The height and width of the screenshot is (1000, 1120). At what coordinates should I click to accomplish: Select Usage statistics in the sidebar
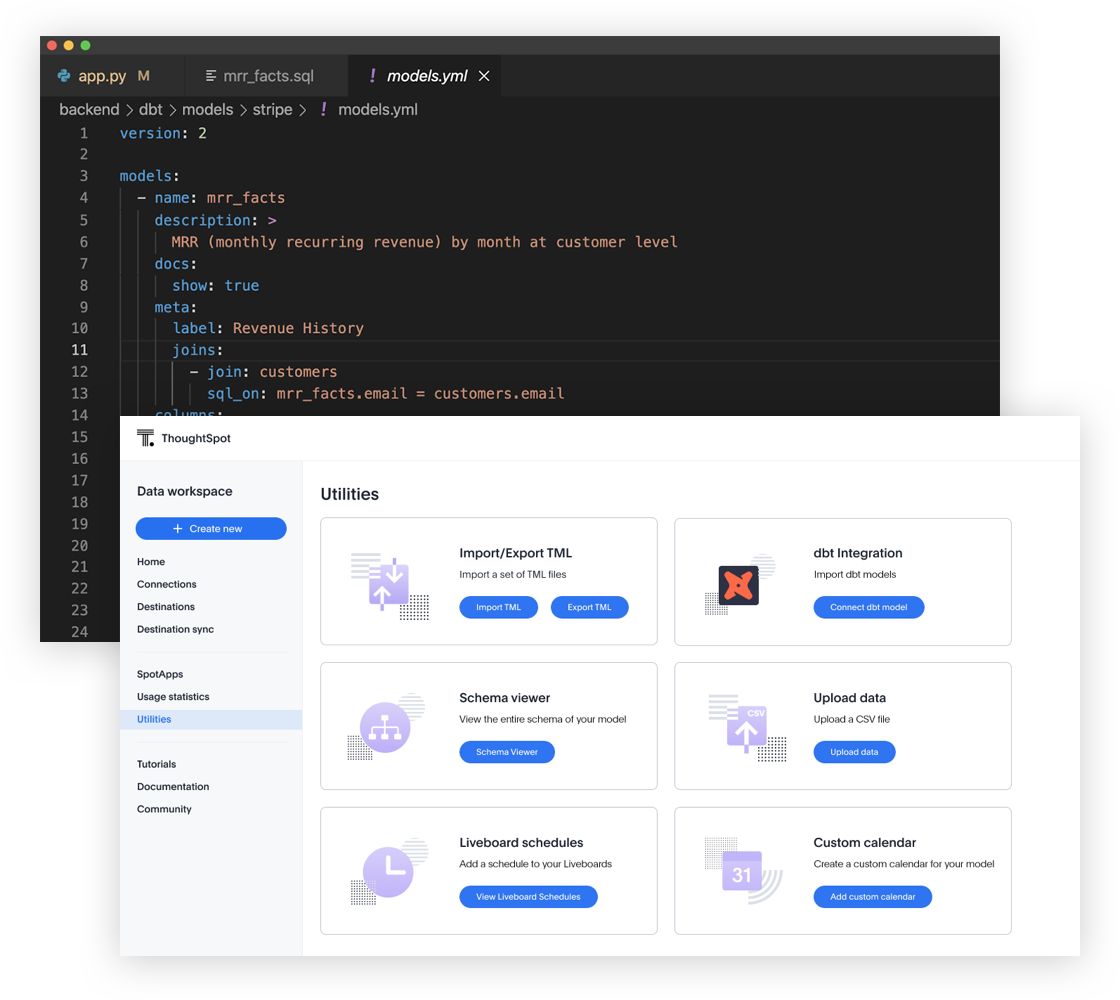173,697
